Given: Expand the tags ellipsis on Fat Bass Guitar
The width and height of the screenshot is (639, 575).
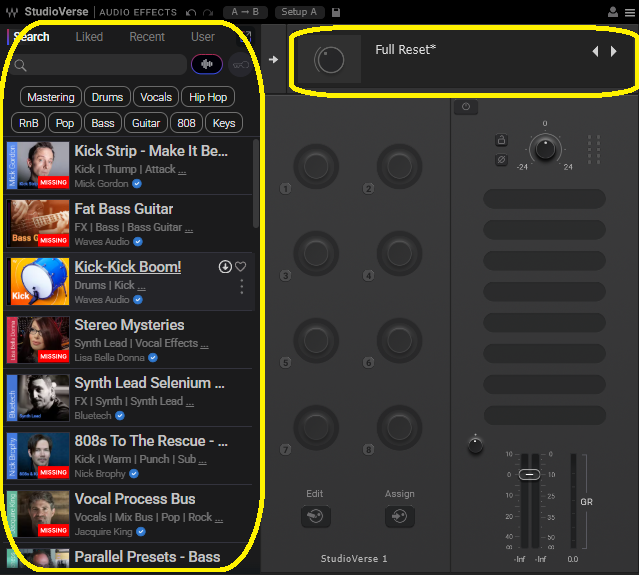Looking at the screenshot, I should (x=189, y=230).
